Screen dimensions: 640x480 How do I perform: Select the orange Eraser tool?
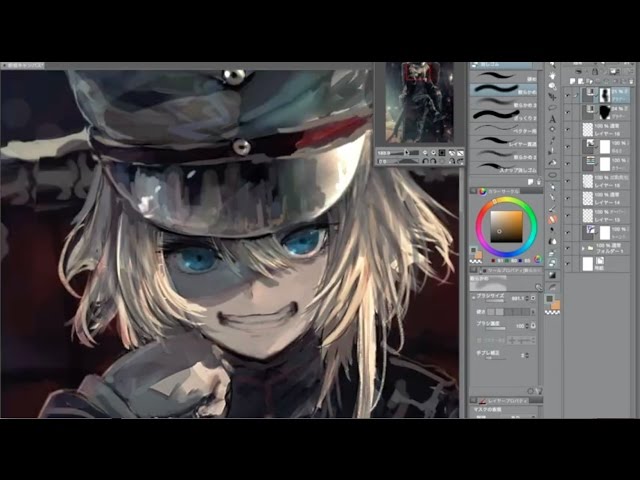552,219
